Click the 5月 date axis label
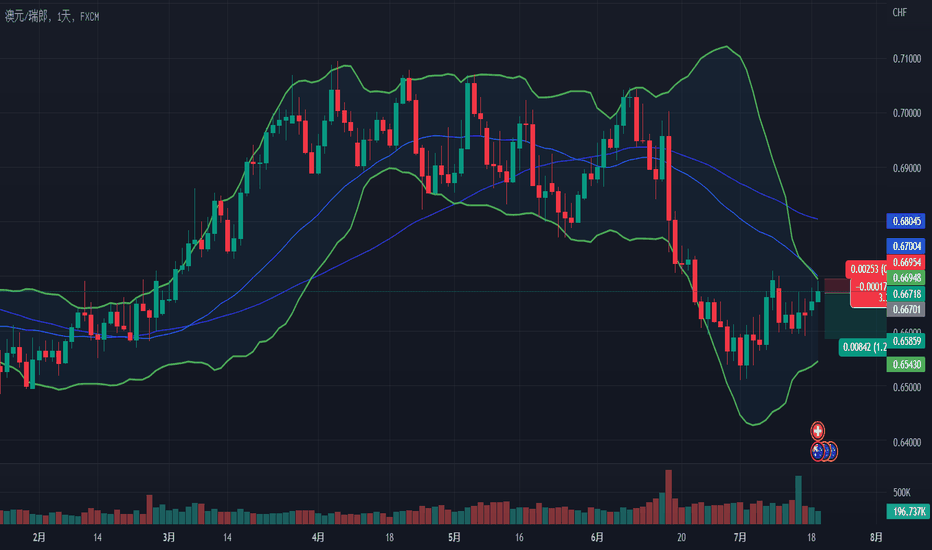The height and width of the screenshot is (550, 932). [x=454, y=538]
